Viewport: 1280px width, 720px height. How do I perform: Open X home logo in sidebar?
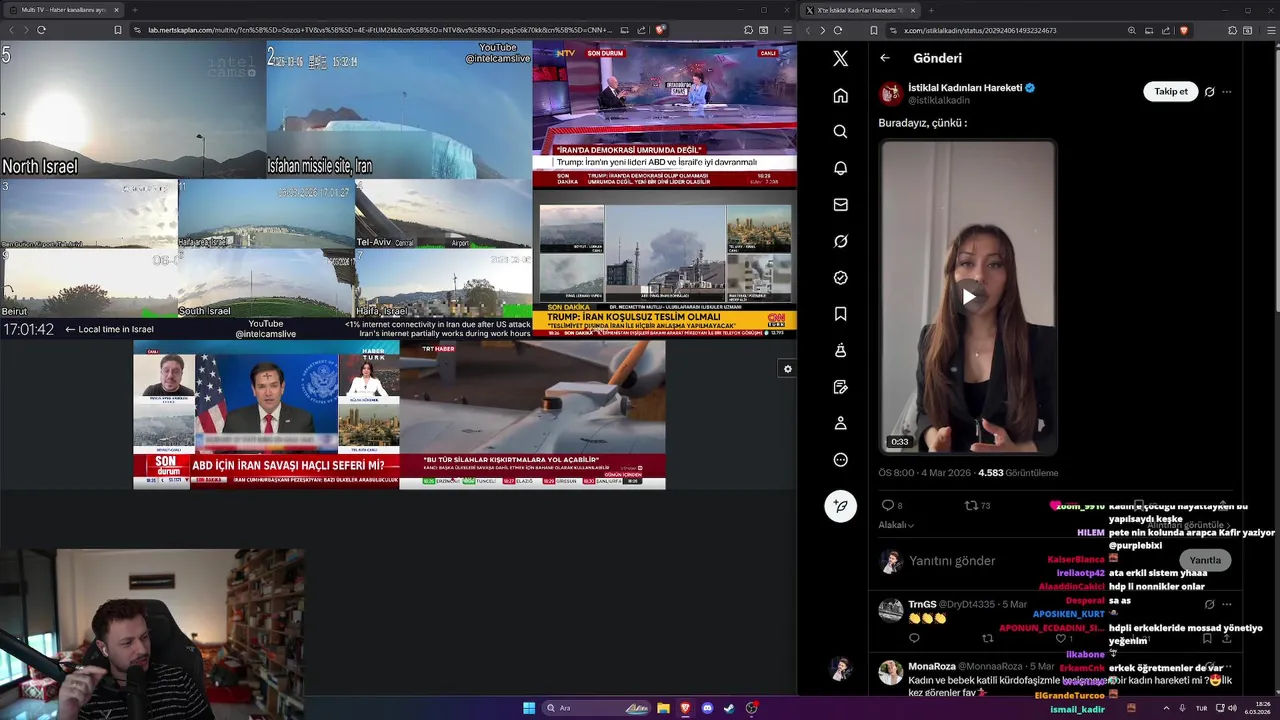coord(840,59)
